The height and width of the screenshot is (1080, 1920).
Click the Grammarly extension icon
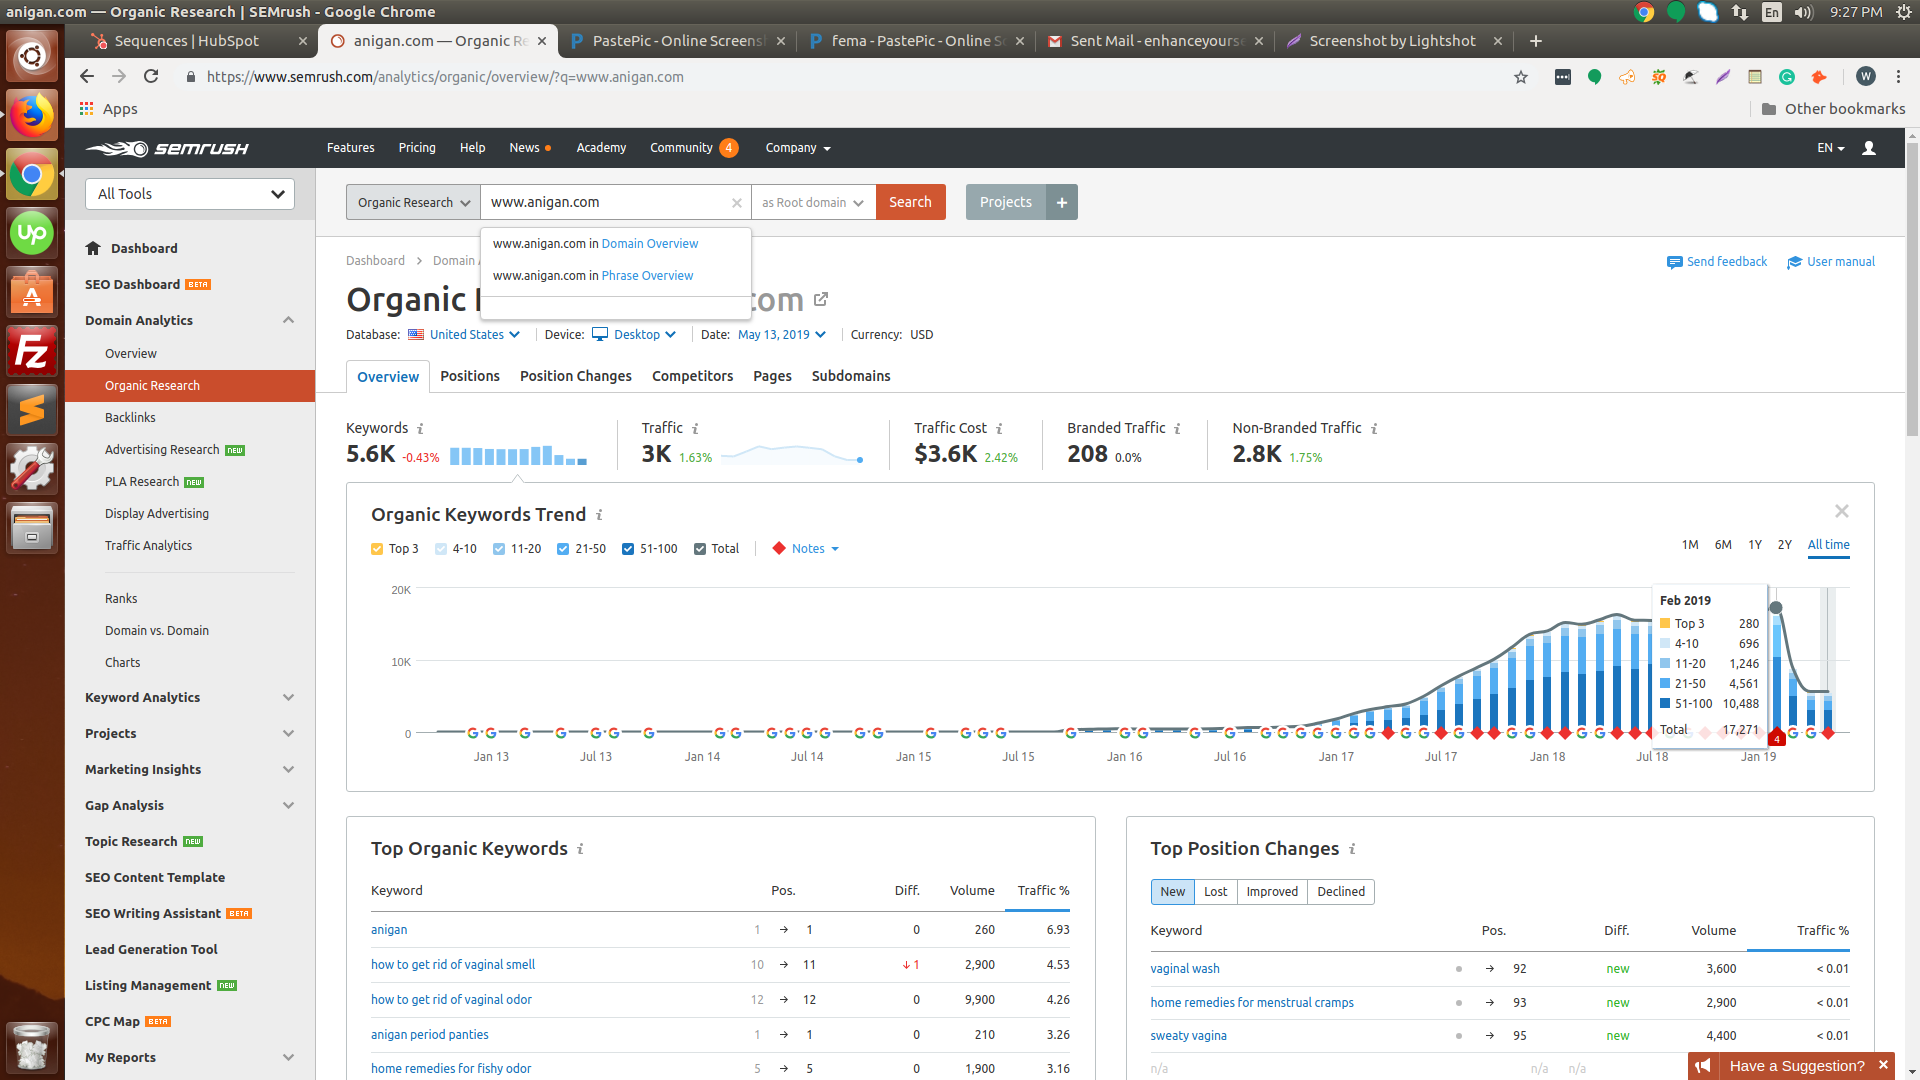pyautogui.click(x=1787, y=77)
